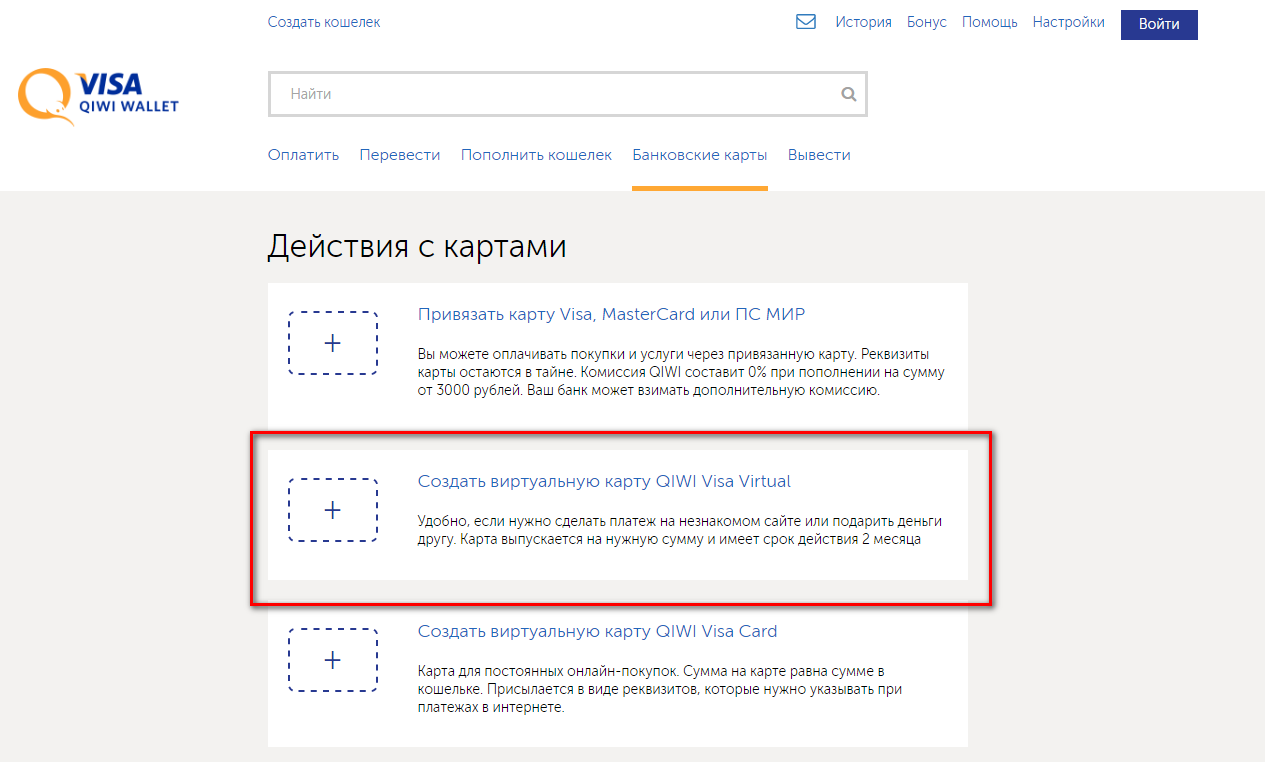
Task: Click the Войти button
Action: 1159,25
